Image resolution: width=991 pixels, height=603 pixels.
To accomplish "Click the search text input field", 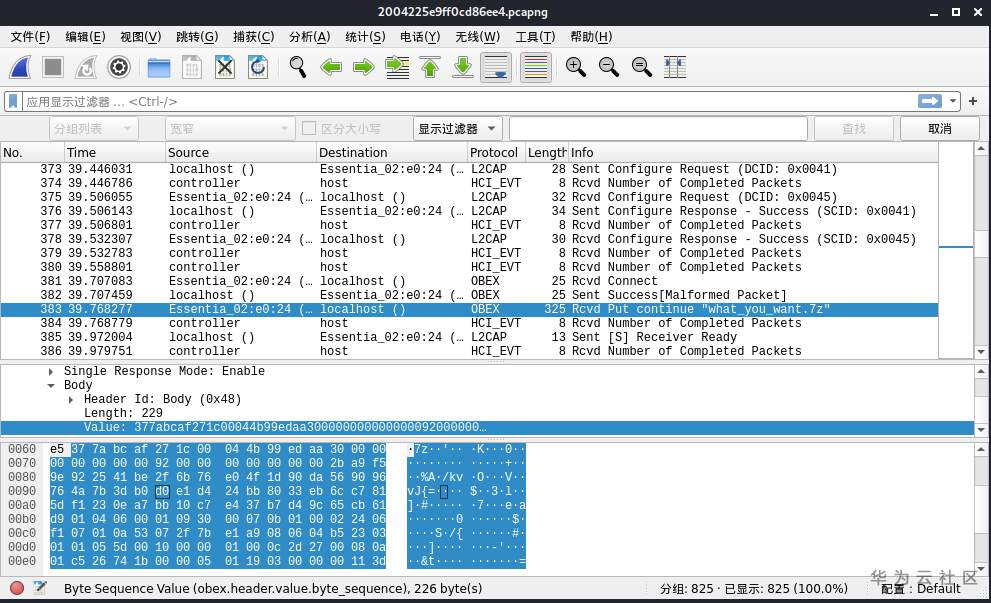I will [659, 128].
